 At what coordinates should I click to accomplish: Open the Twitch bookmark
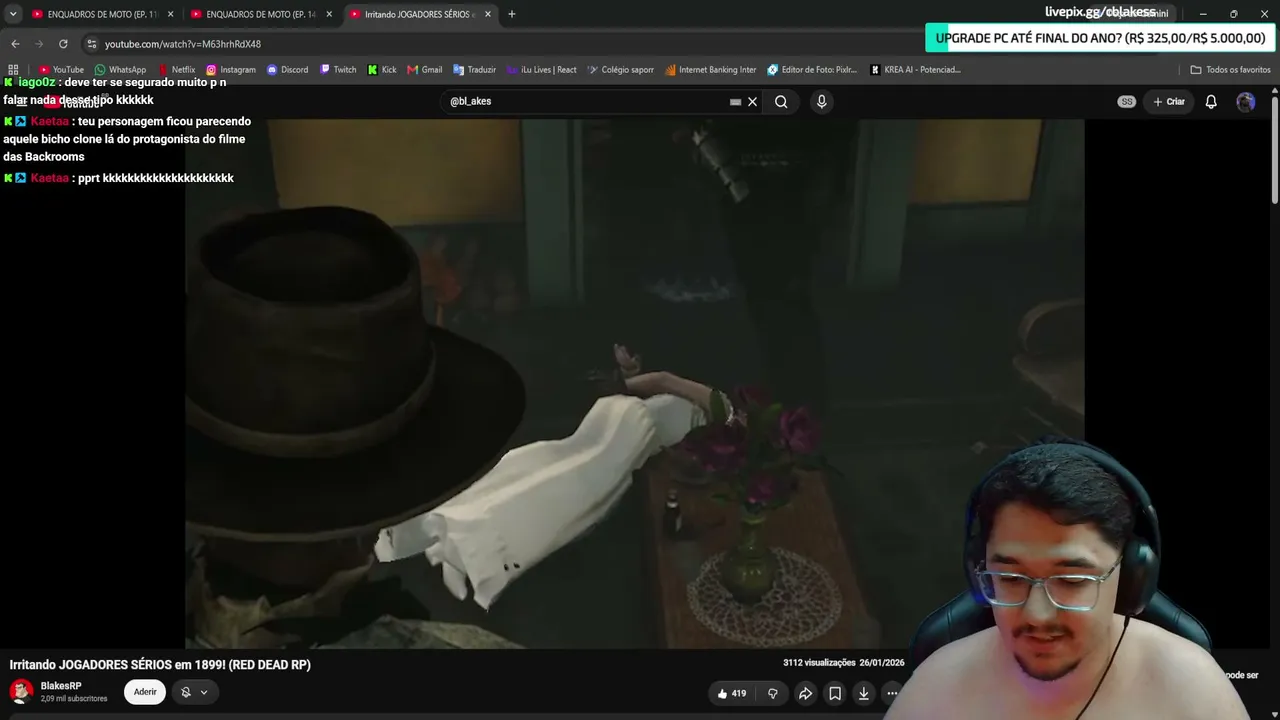[x=338, y=70]
